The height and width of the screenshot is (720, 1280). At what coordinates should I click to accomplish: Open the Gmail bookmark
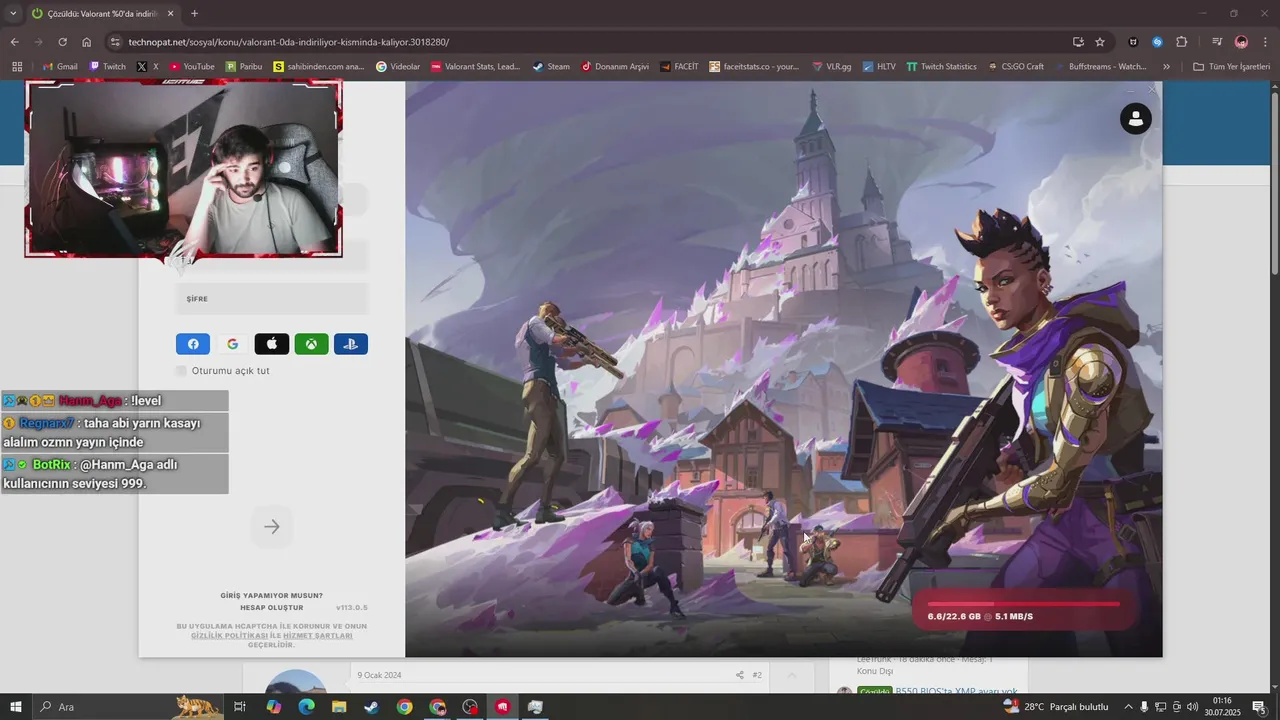point(59,67)
